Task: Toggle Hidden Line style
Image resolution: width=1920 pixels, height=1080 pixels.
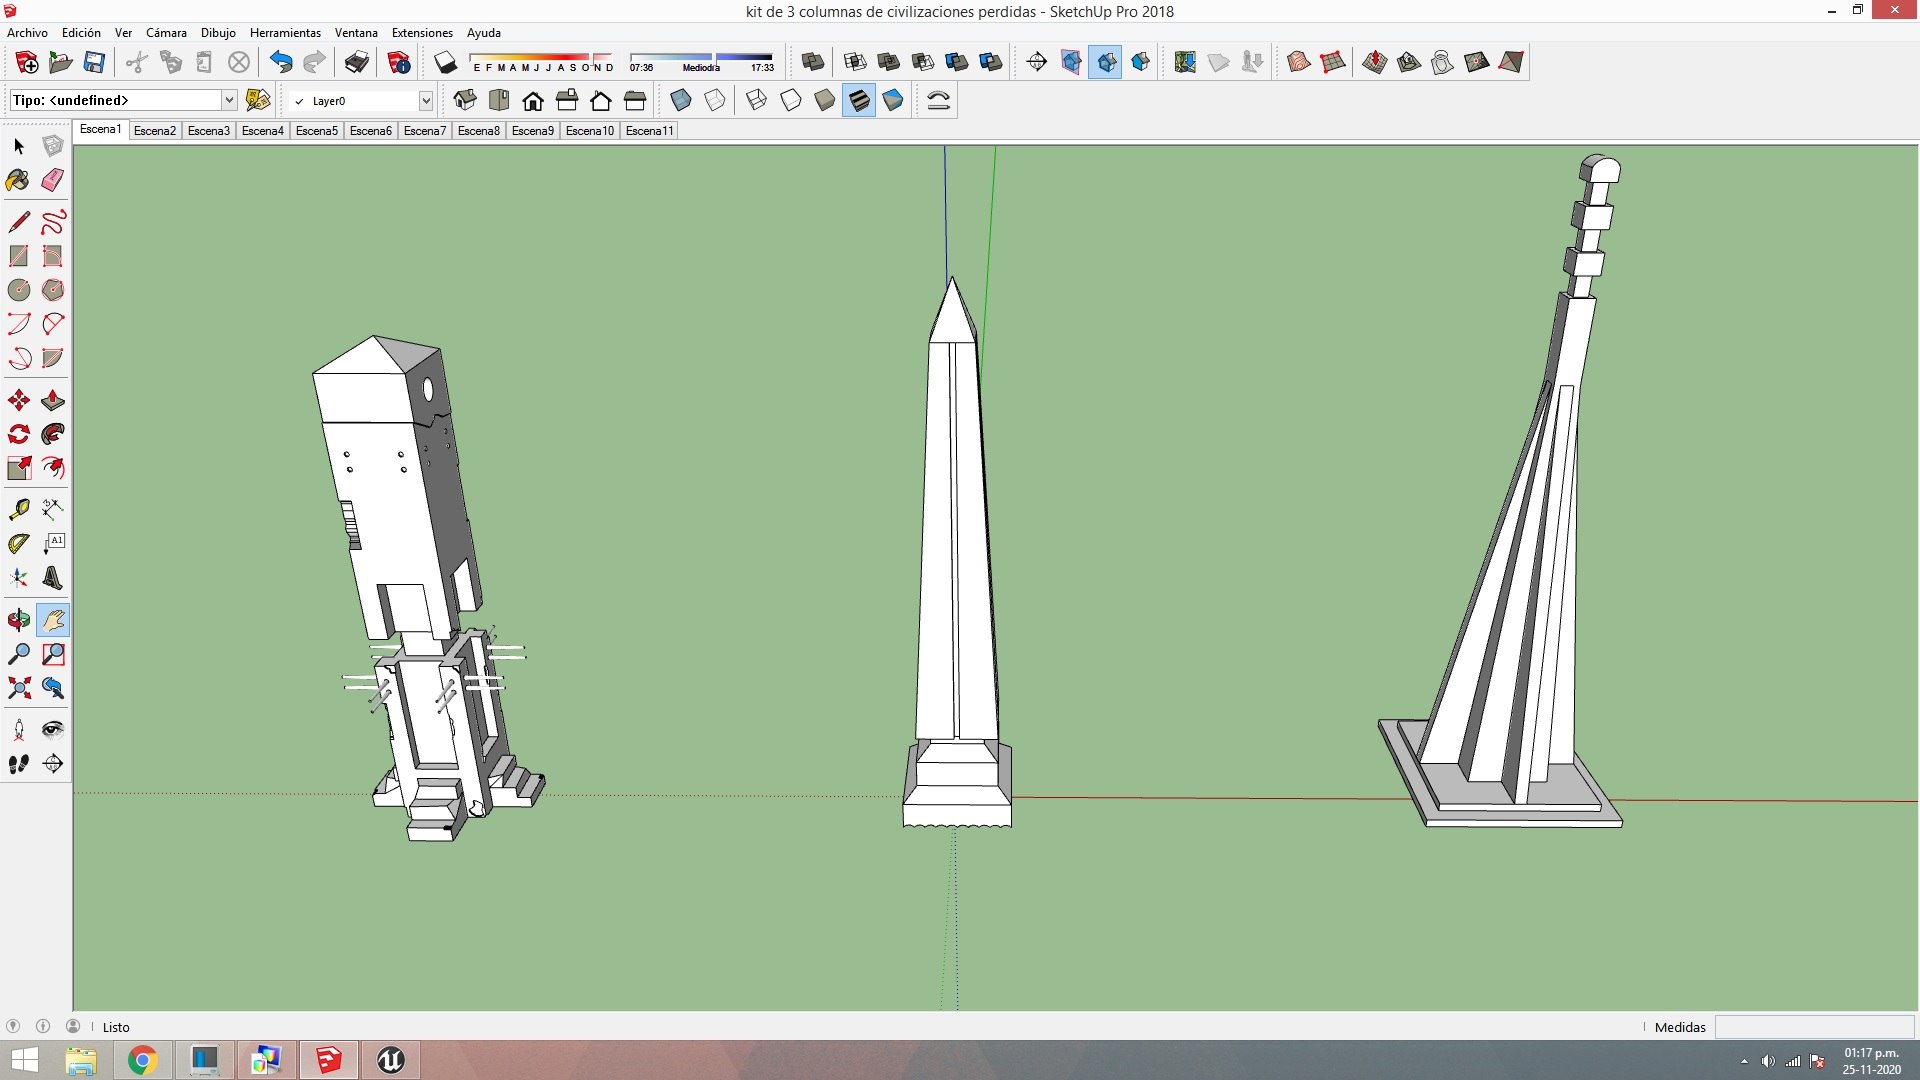Action: click(791, 100)
